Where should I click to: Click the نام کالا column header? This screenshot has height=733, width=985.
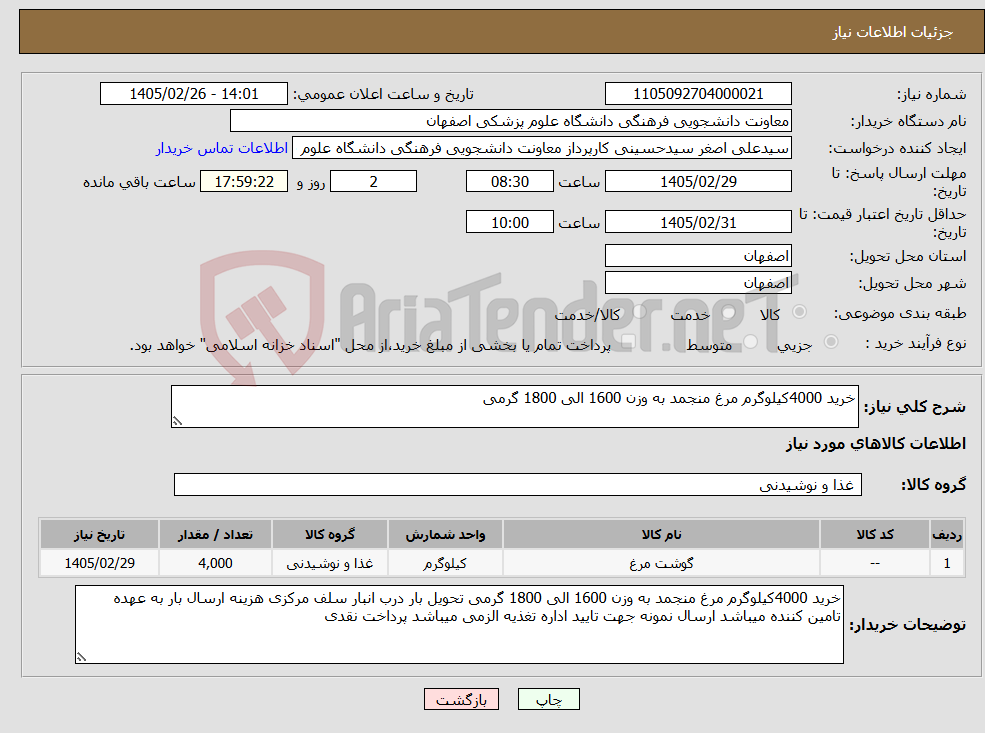(x=661, y=535)
